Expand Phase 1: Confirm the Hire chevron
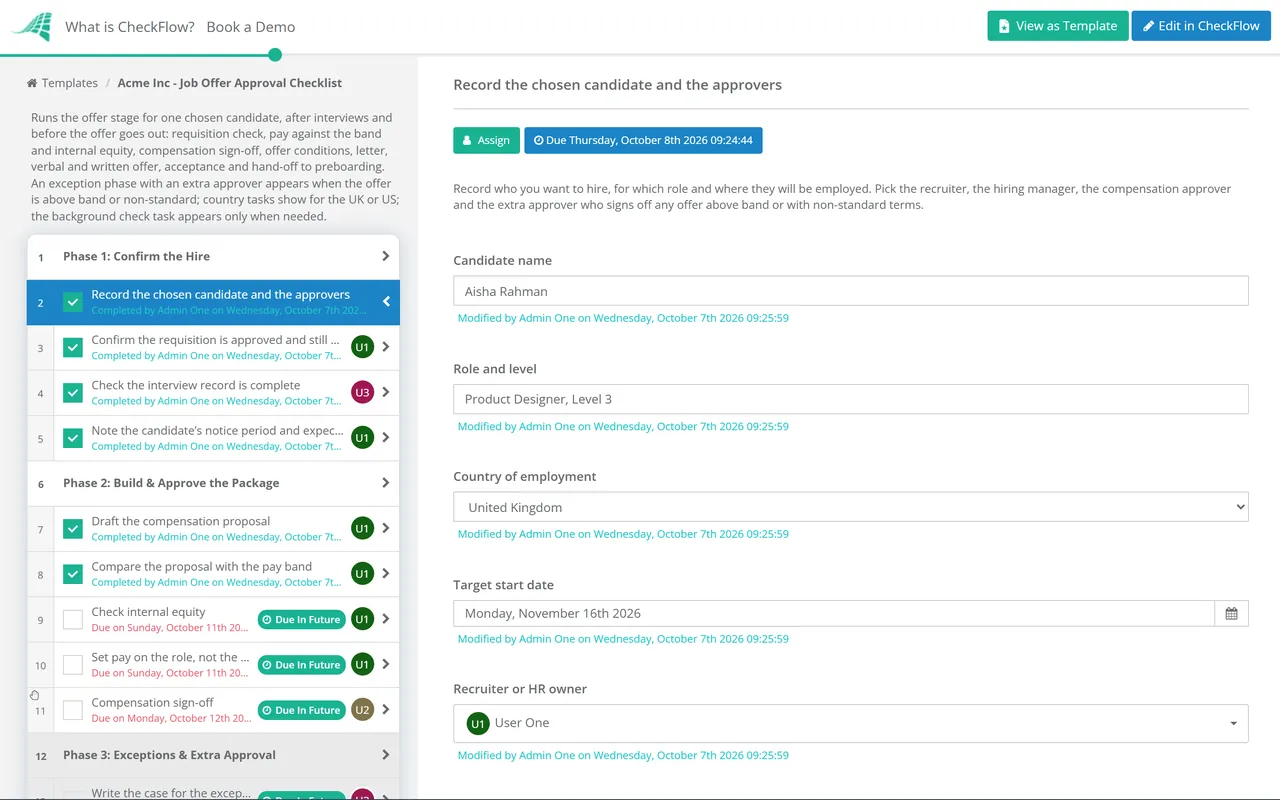 (386, 256)
